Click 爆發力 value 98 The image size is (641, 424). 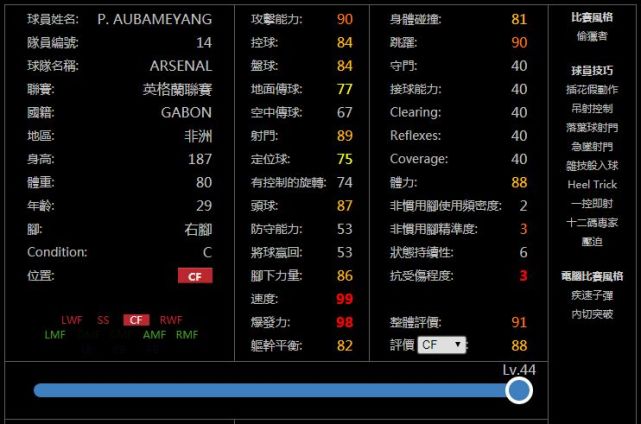point(345,322)
